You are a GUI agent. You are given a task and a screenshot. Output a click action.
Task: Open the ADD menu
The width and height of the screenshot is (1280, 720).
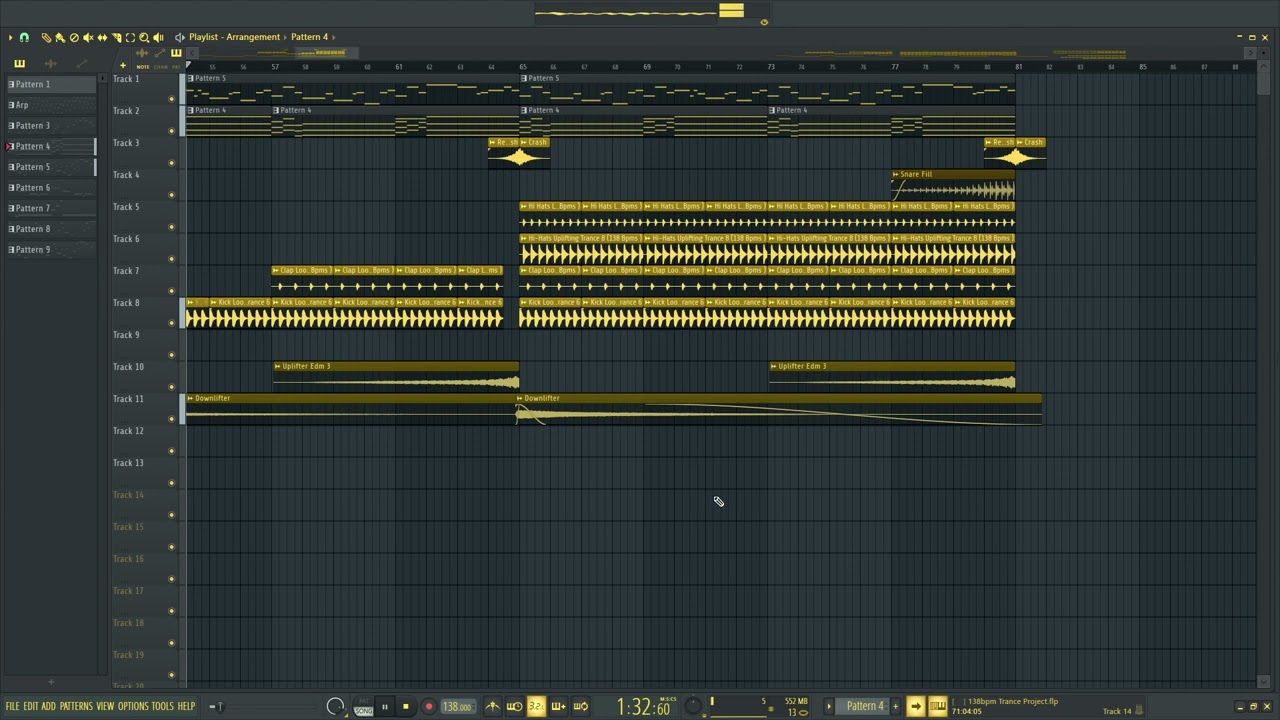click(48, 706)
